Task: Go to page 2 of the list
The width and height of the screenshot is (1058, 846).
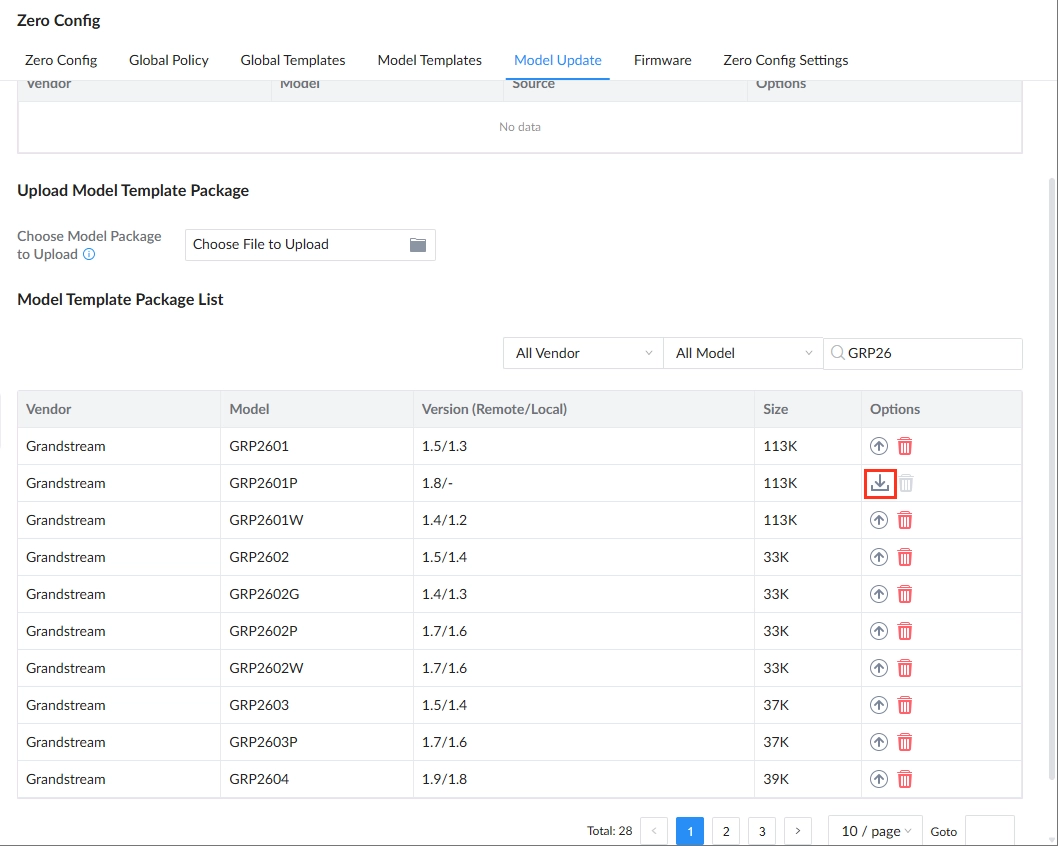Action: (726, 831)
